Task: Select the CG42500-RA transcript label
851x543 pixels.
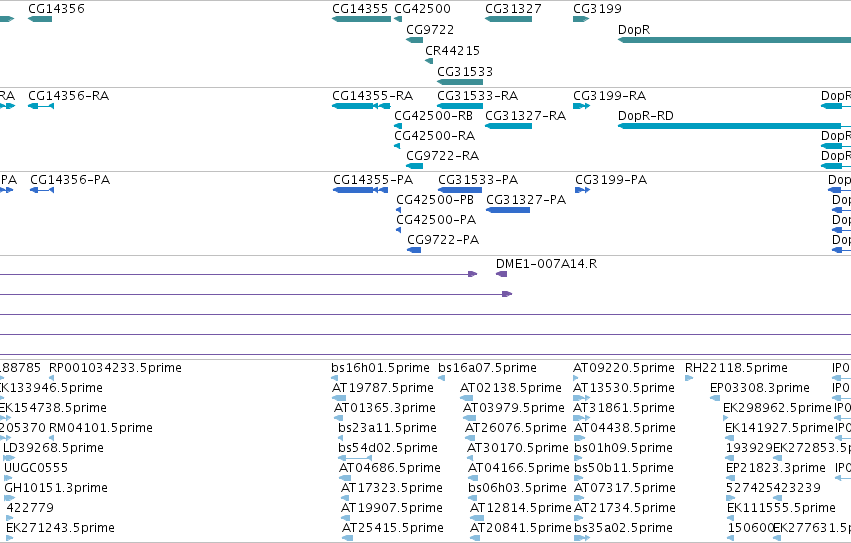Action: coord(434,136)
